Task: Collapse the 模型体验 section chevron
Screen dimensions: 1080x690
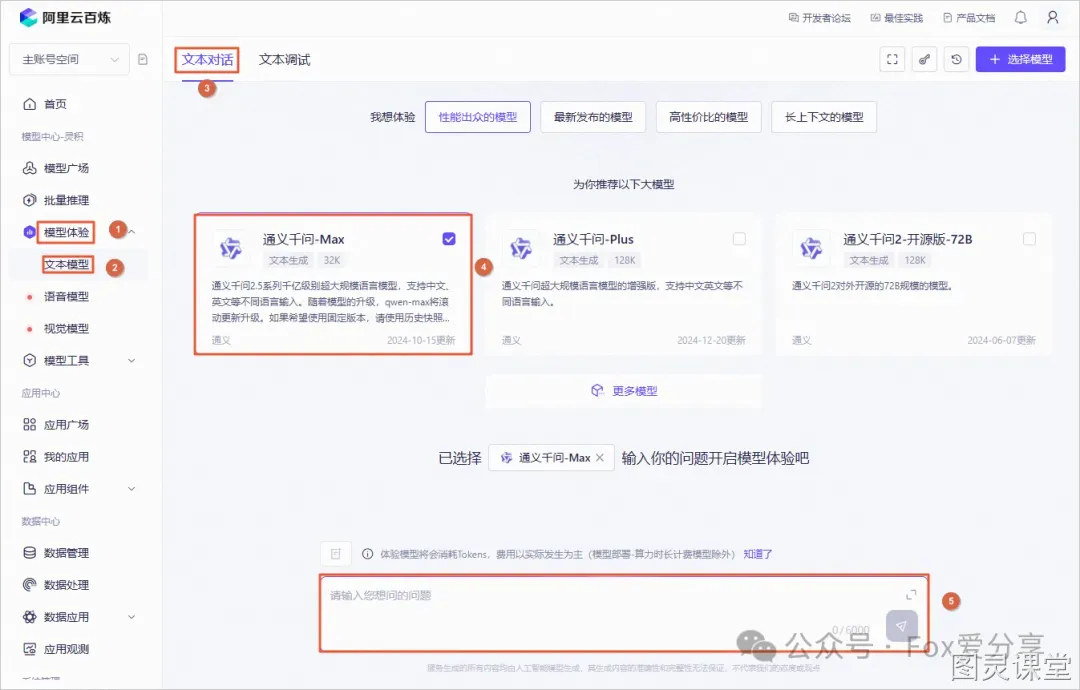Action: click(132, 232)
